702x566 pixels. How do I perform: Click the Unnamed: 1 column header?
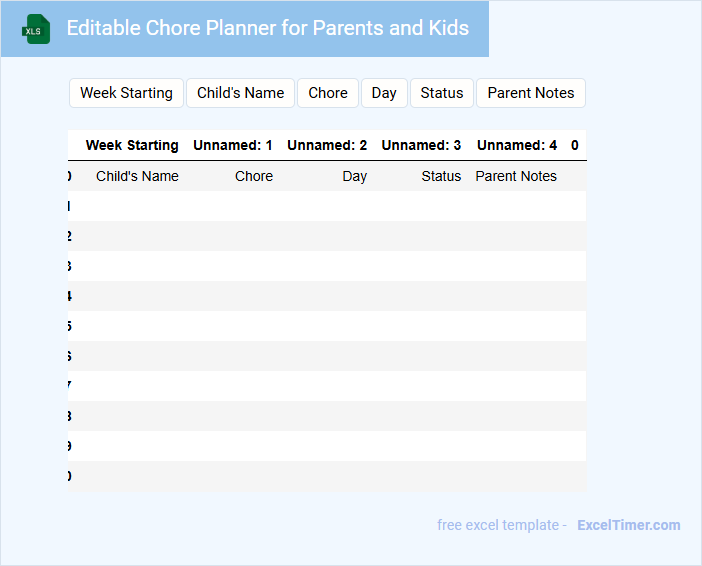233,145
